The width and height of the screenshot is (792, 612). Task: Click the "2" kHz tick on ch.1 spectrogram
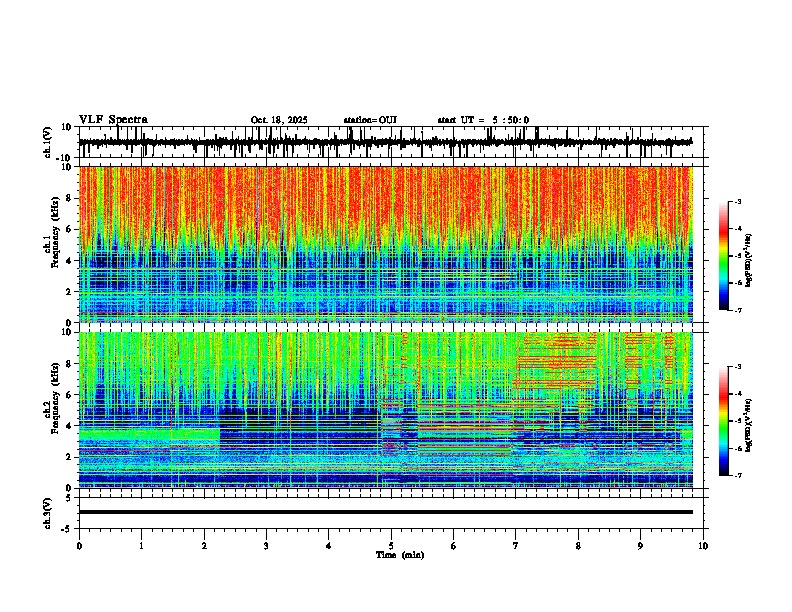pyautogui.click(x=70, y=291)
